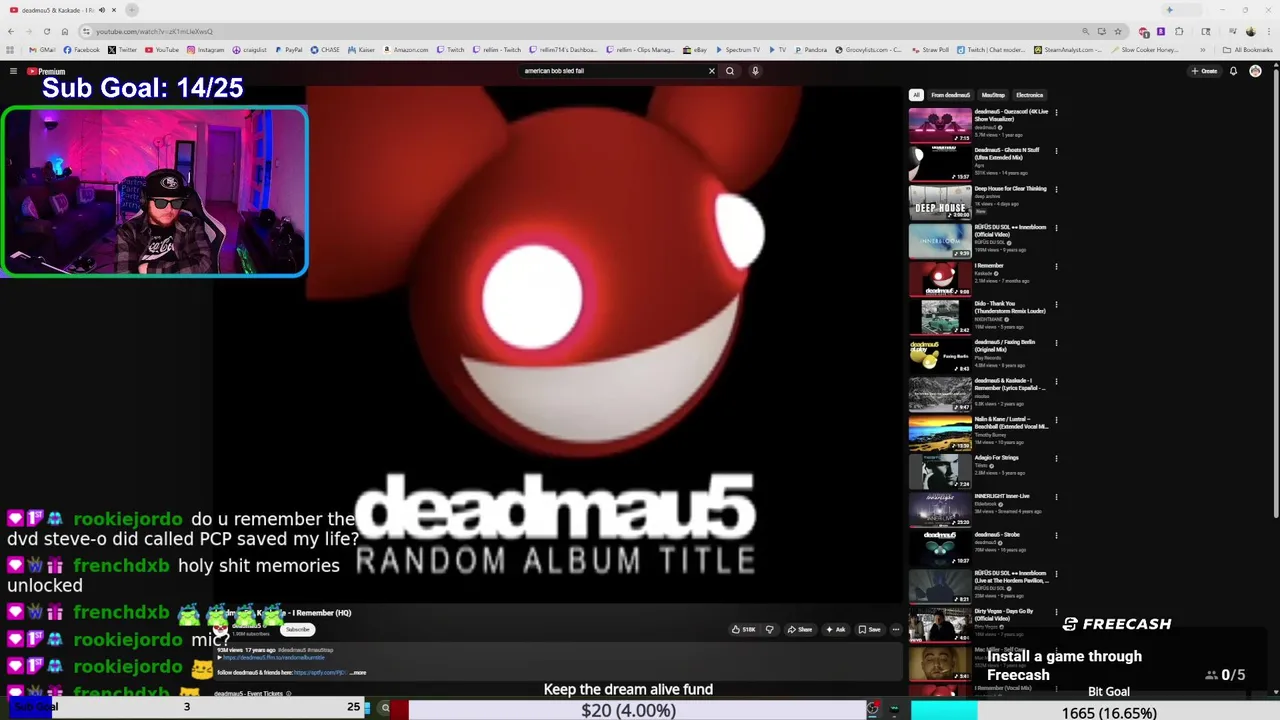This screenshot has height=720, width=1280.
Task: Expand description with ...more
Action: (357, 673)
